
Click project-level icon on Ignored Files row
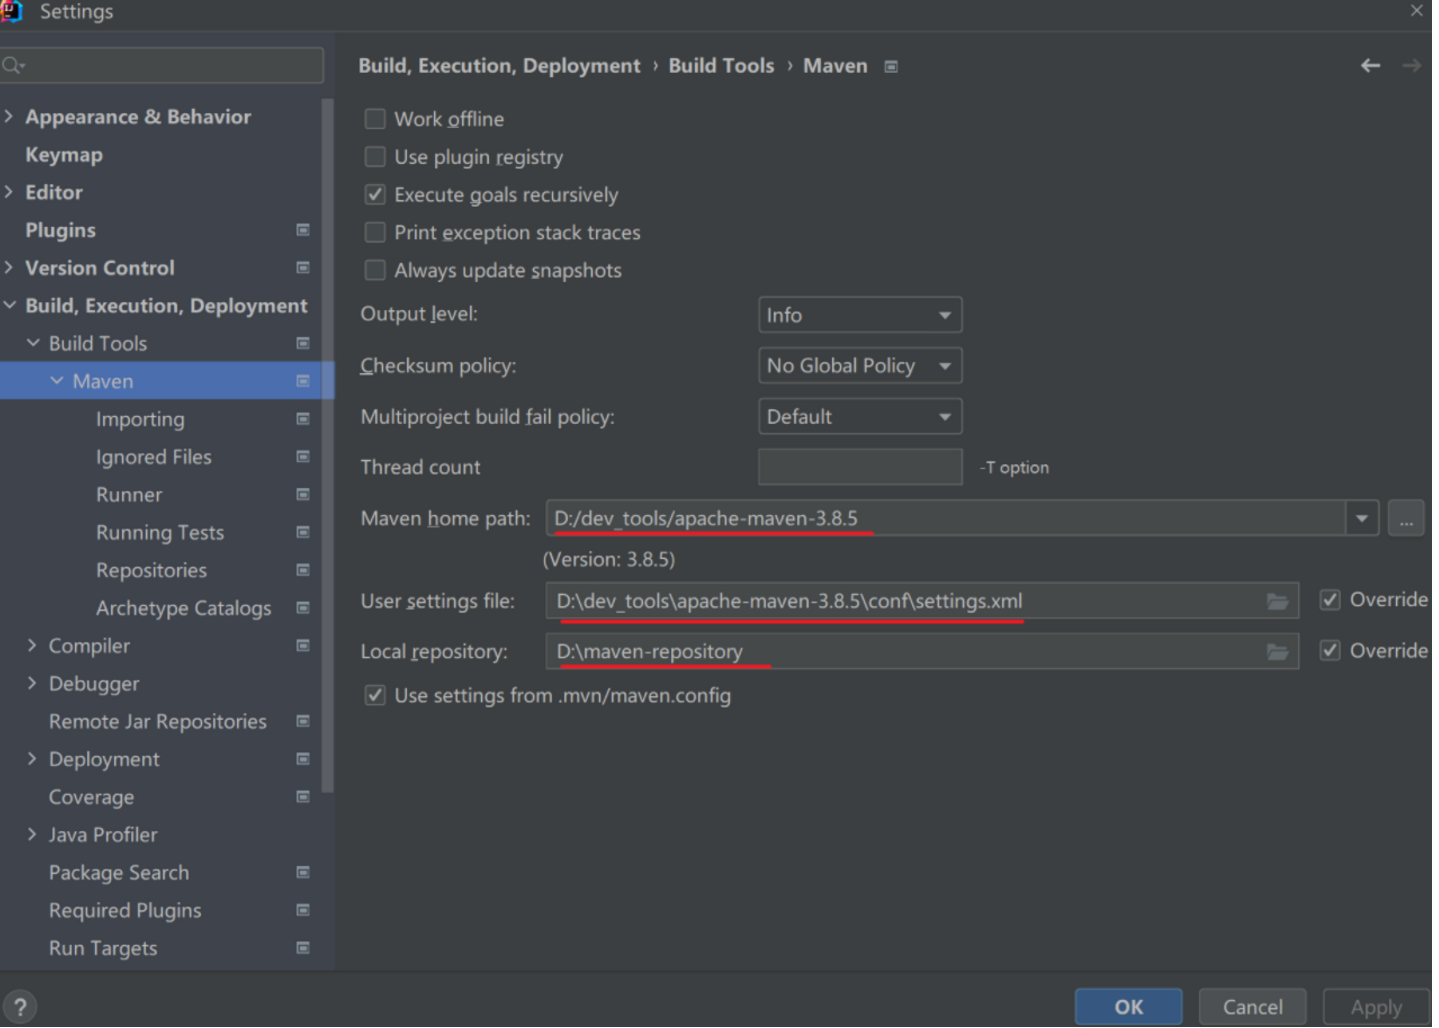coord(303,457)
